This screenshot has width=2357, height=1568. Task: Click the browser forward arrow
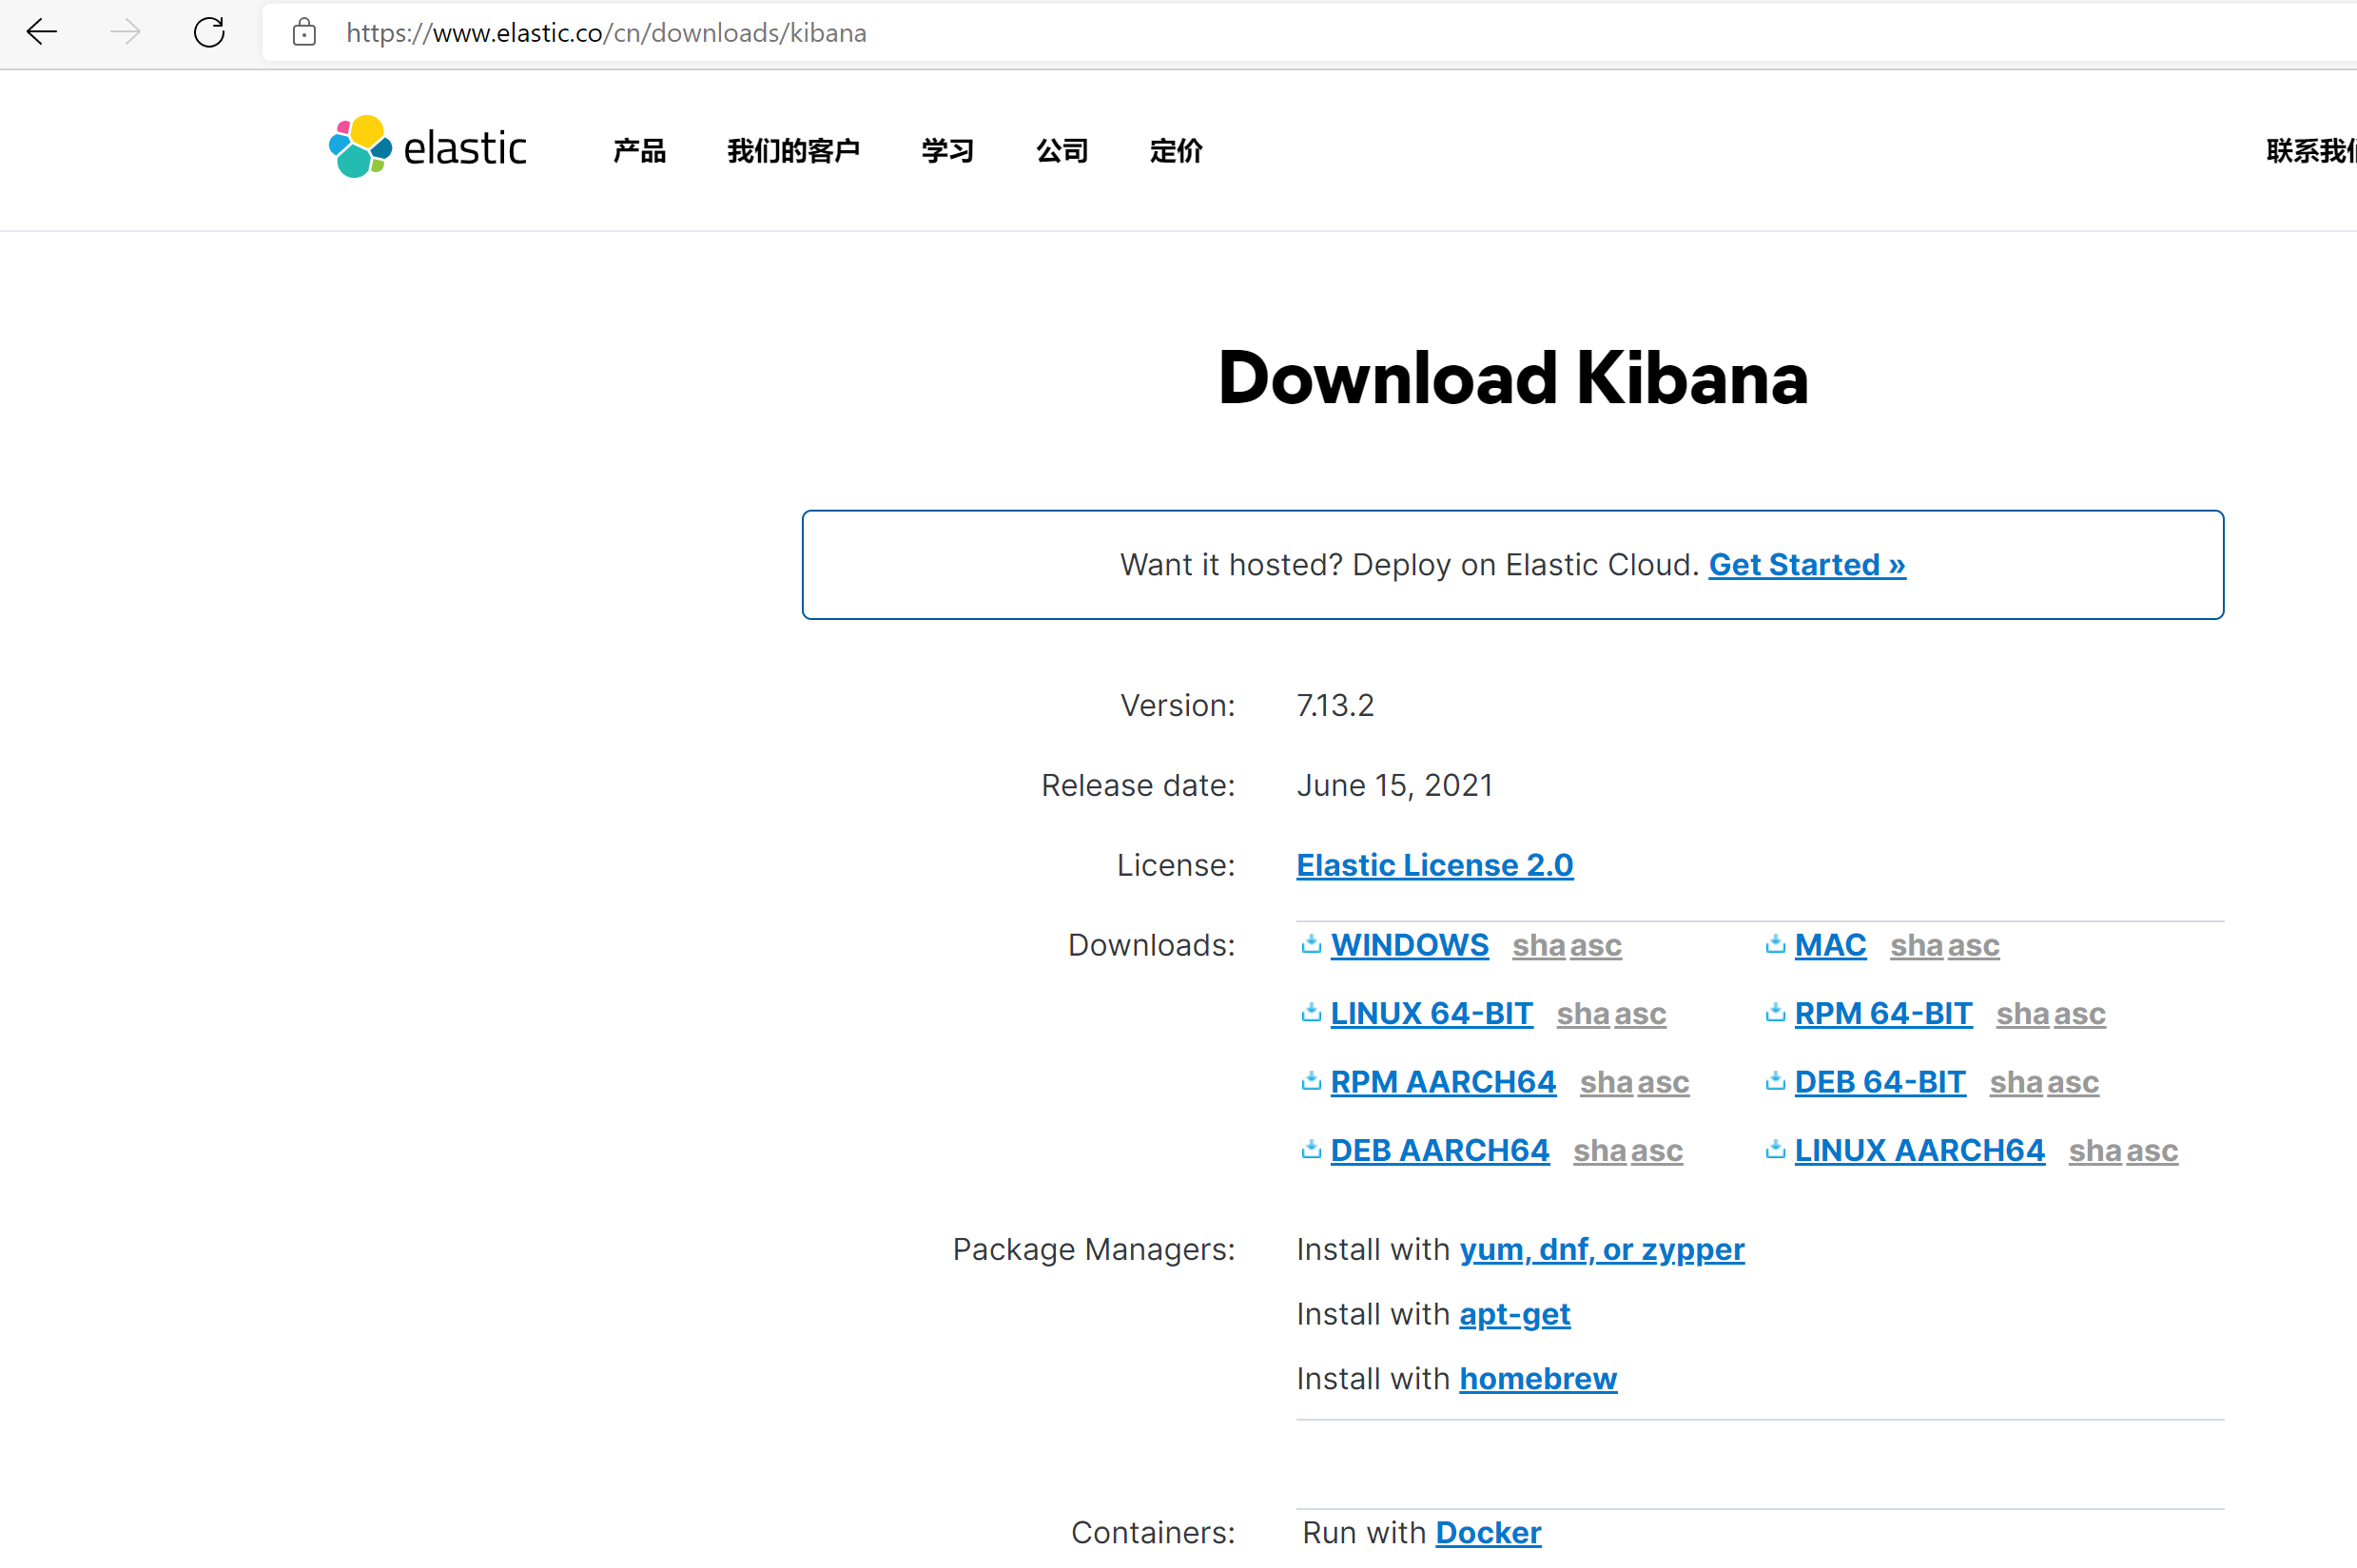click(125, 32)
